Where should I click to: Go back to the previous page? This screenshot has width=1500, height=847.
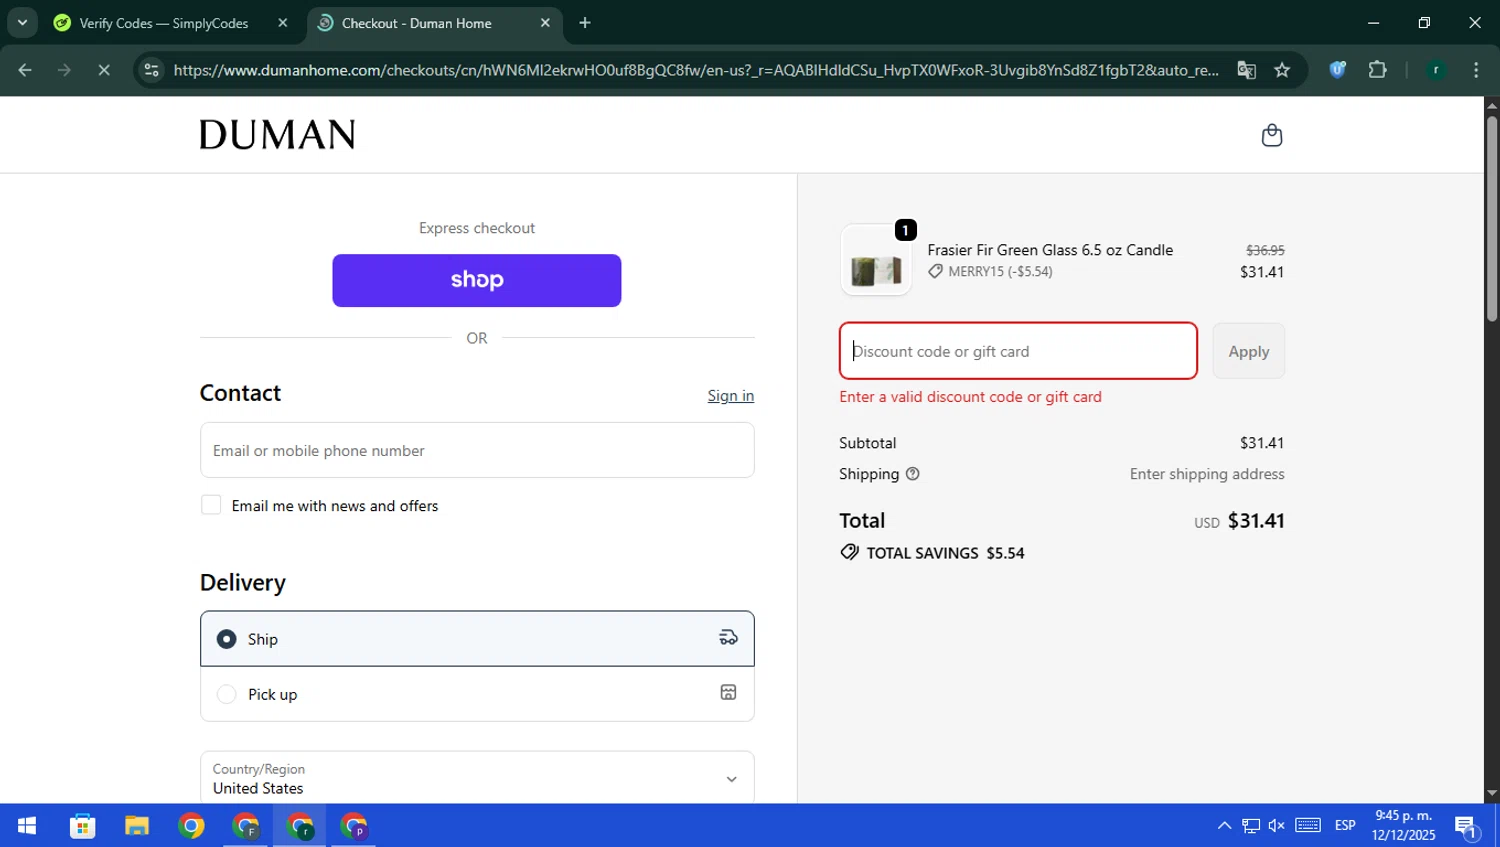(25, 70)
